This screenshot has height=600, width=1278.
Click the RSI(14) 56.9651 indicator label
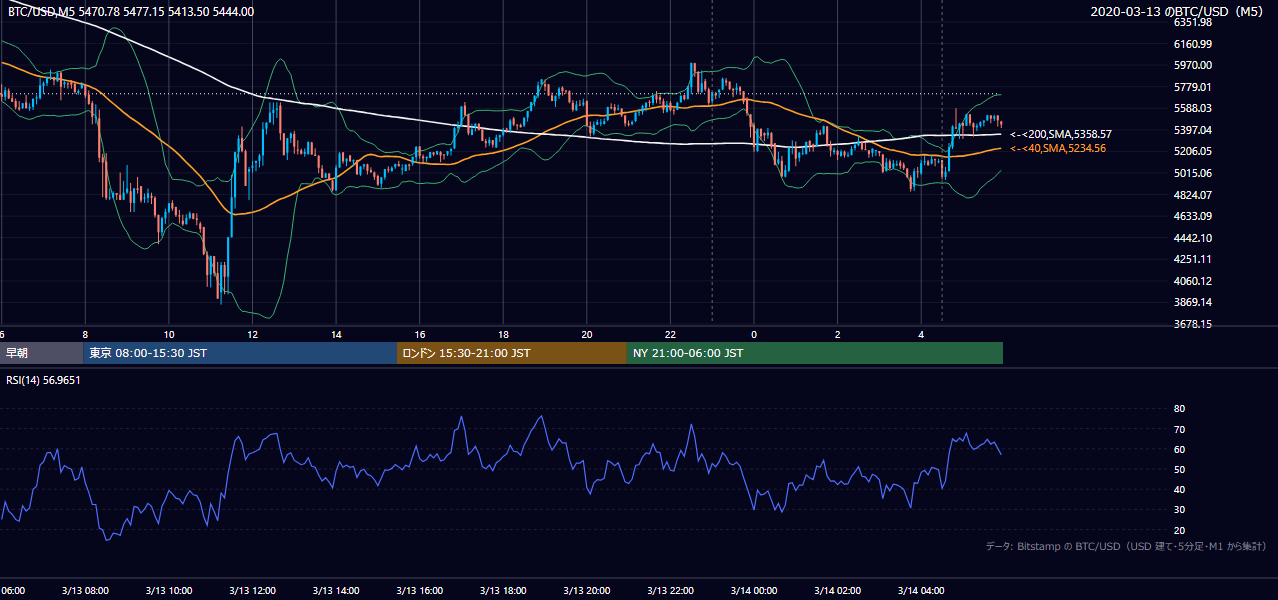point(43,380)
